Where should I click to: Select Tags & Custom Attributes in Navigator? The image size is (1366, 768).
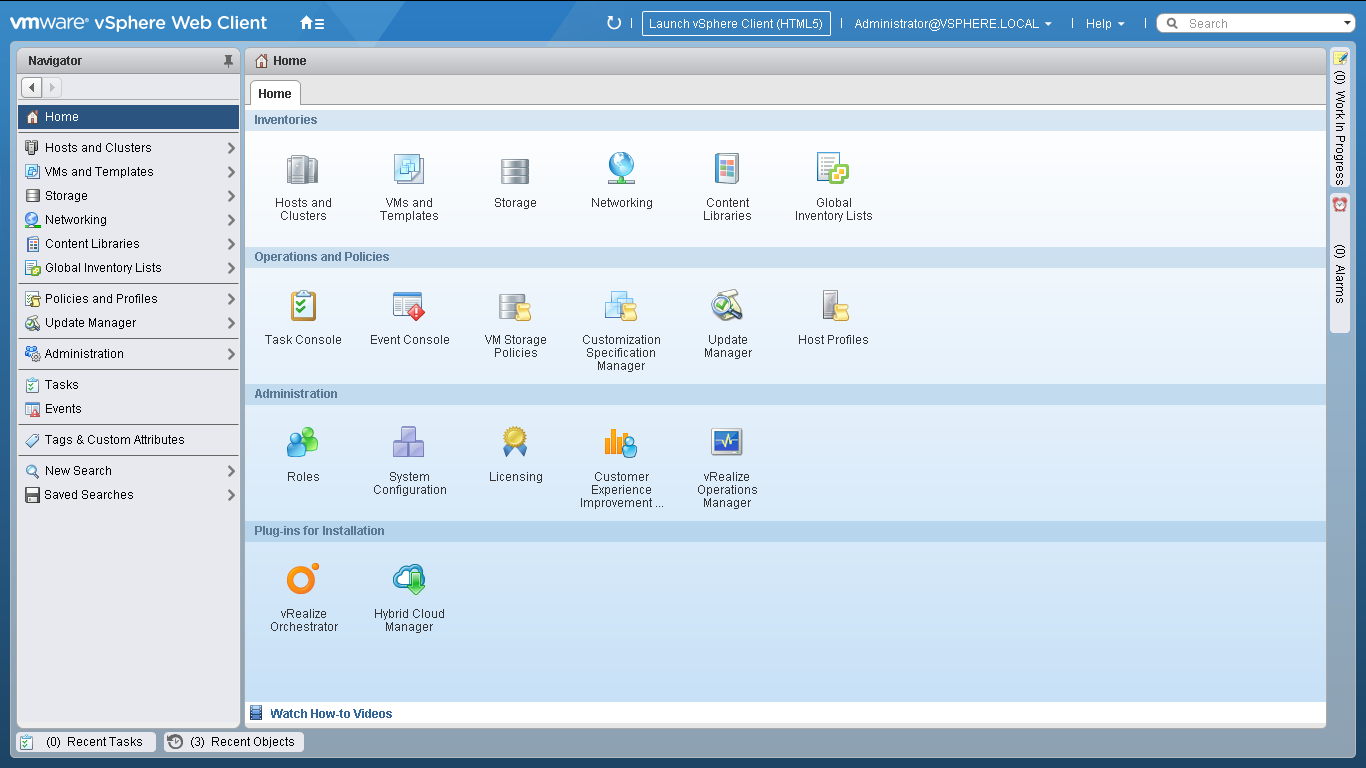(x=114, y=440)
